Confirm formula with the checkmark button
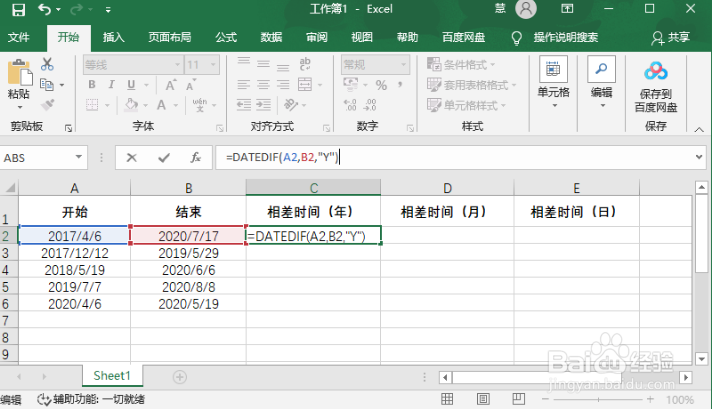714x409 pixels. tap(163, 158)
